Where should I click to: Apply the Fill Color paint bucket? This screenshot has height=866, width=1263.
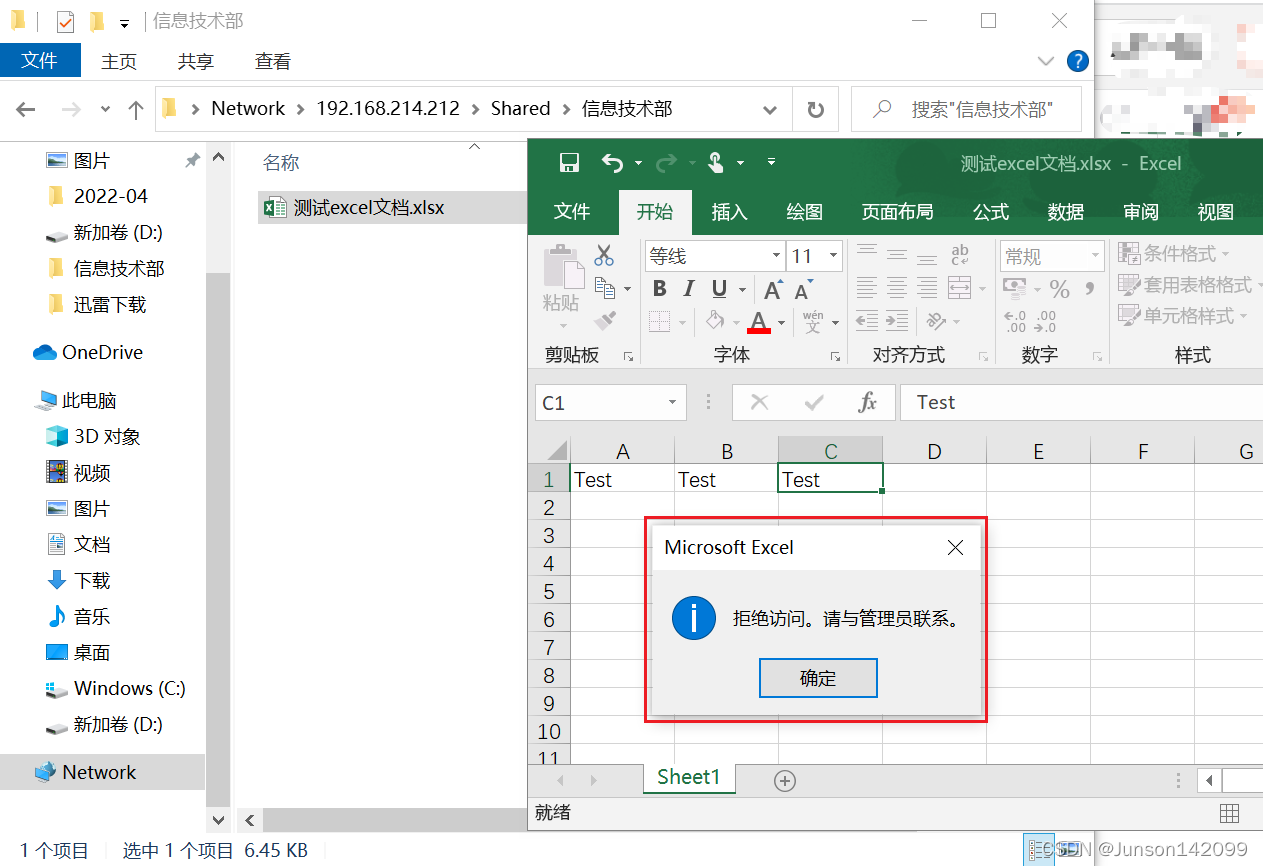(x=714, y=321)
